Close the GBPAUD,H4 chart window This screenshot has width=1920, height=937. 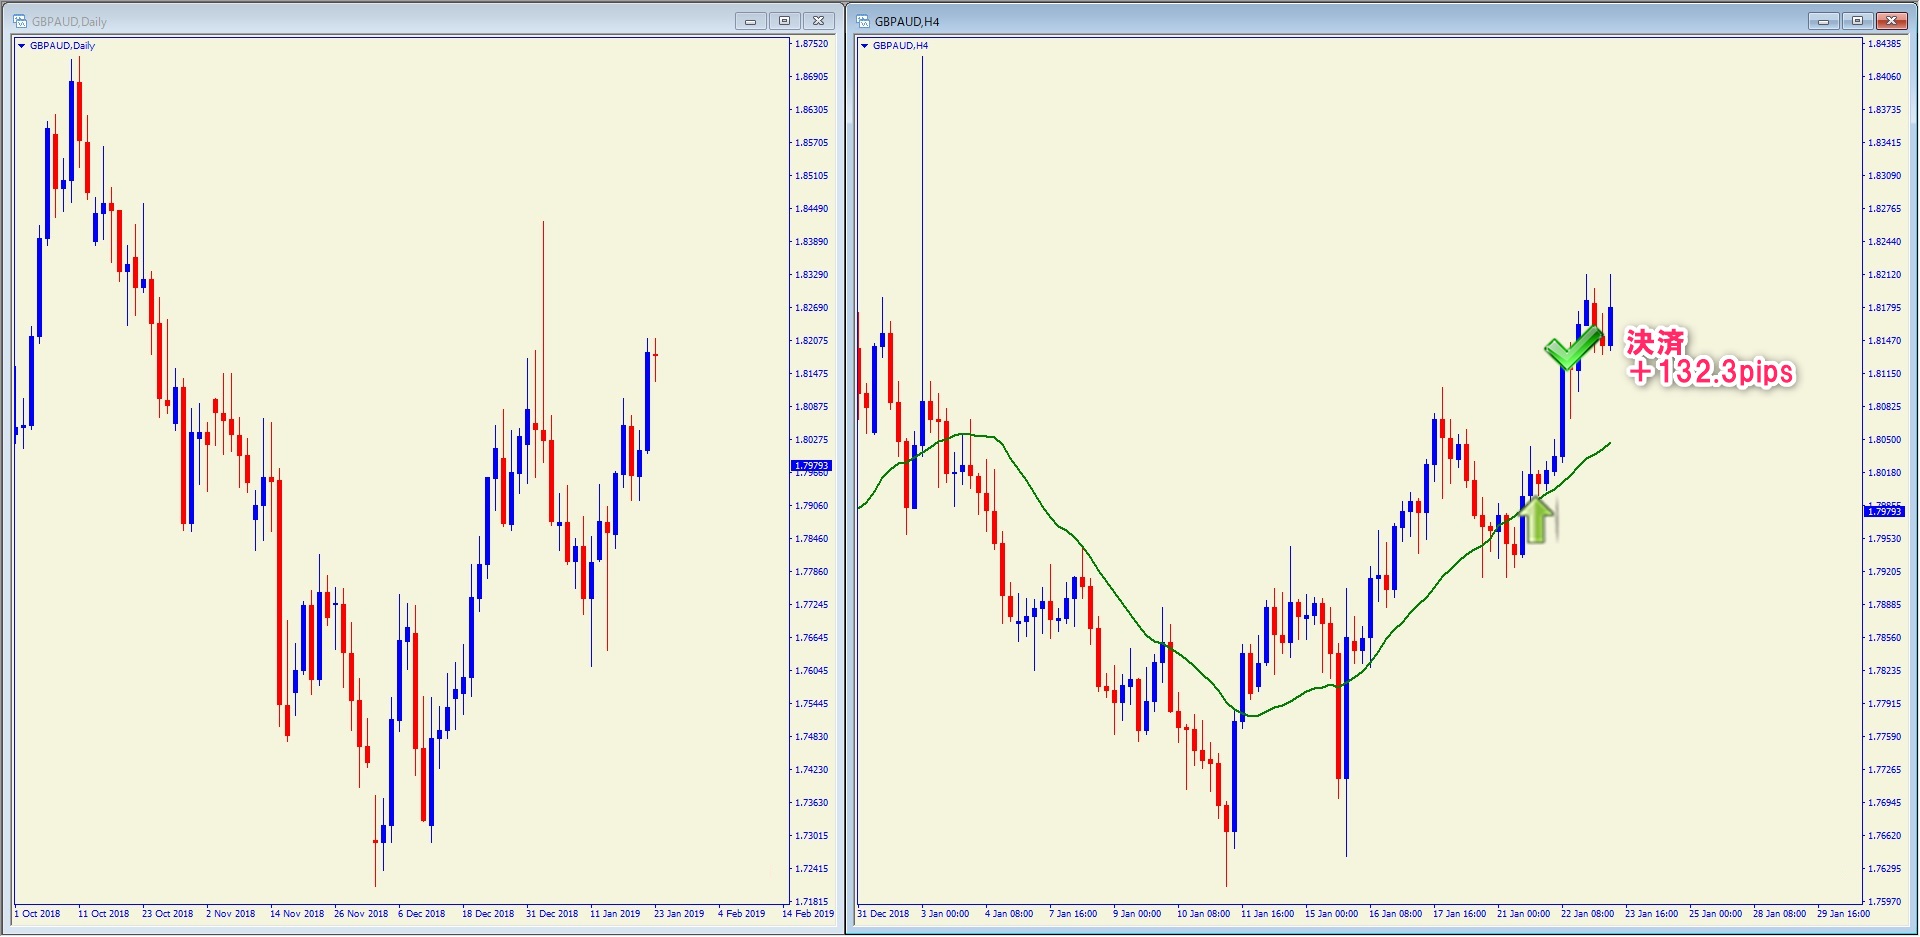[1892, 21]
